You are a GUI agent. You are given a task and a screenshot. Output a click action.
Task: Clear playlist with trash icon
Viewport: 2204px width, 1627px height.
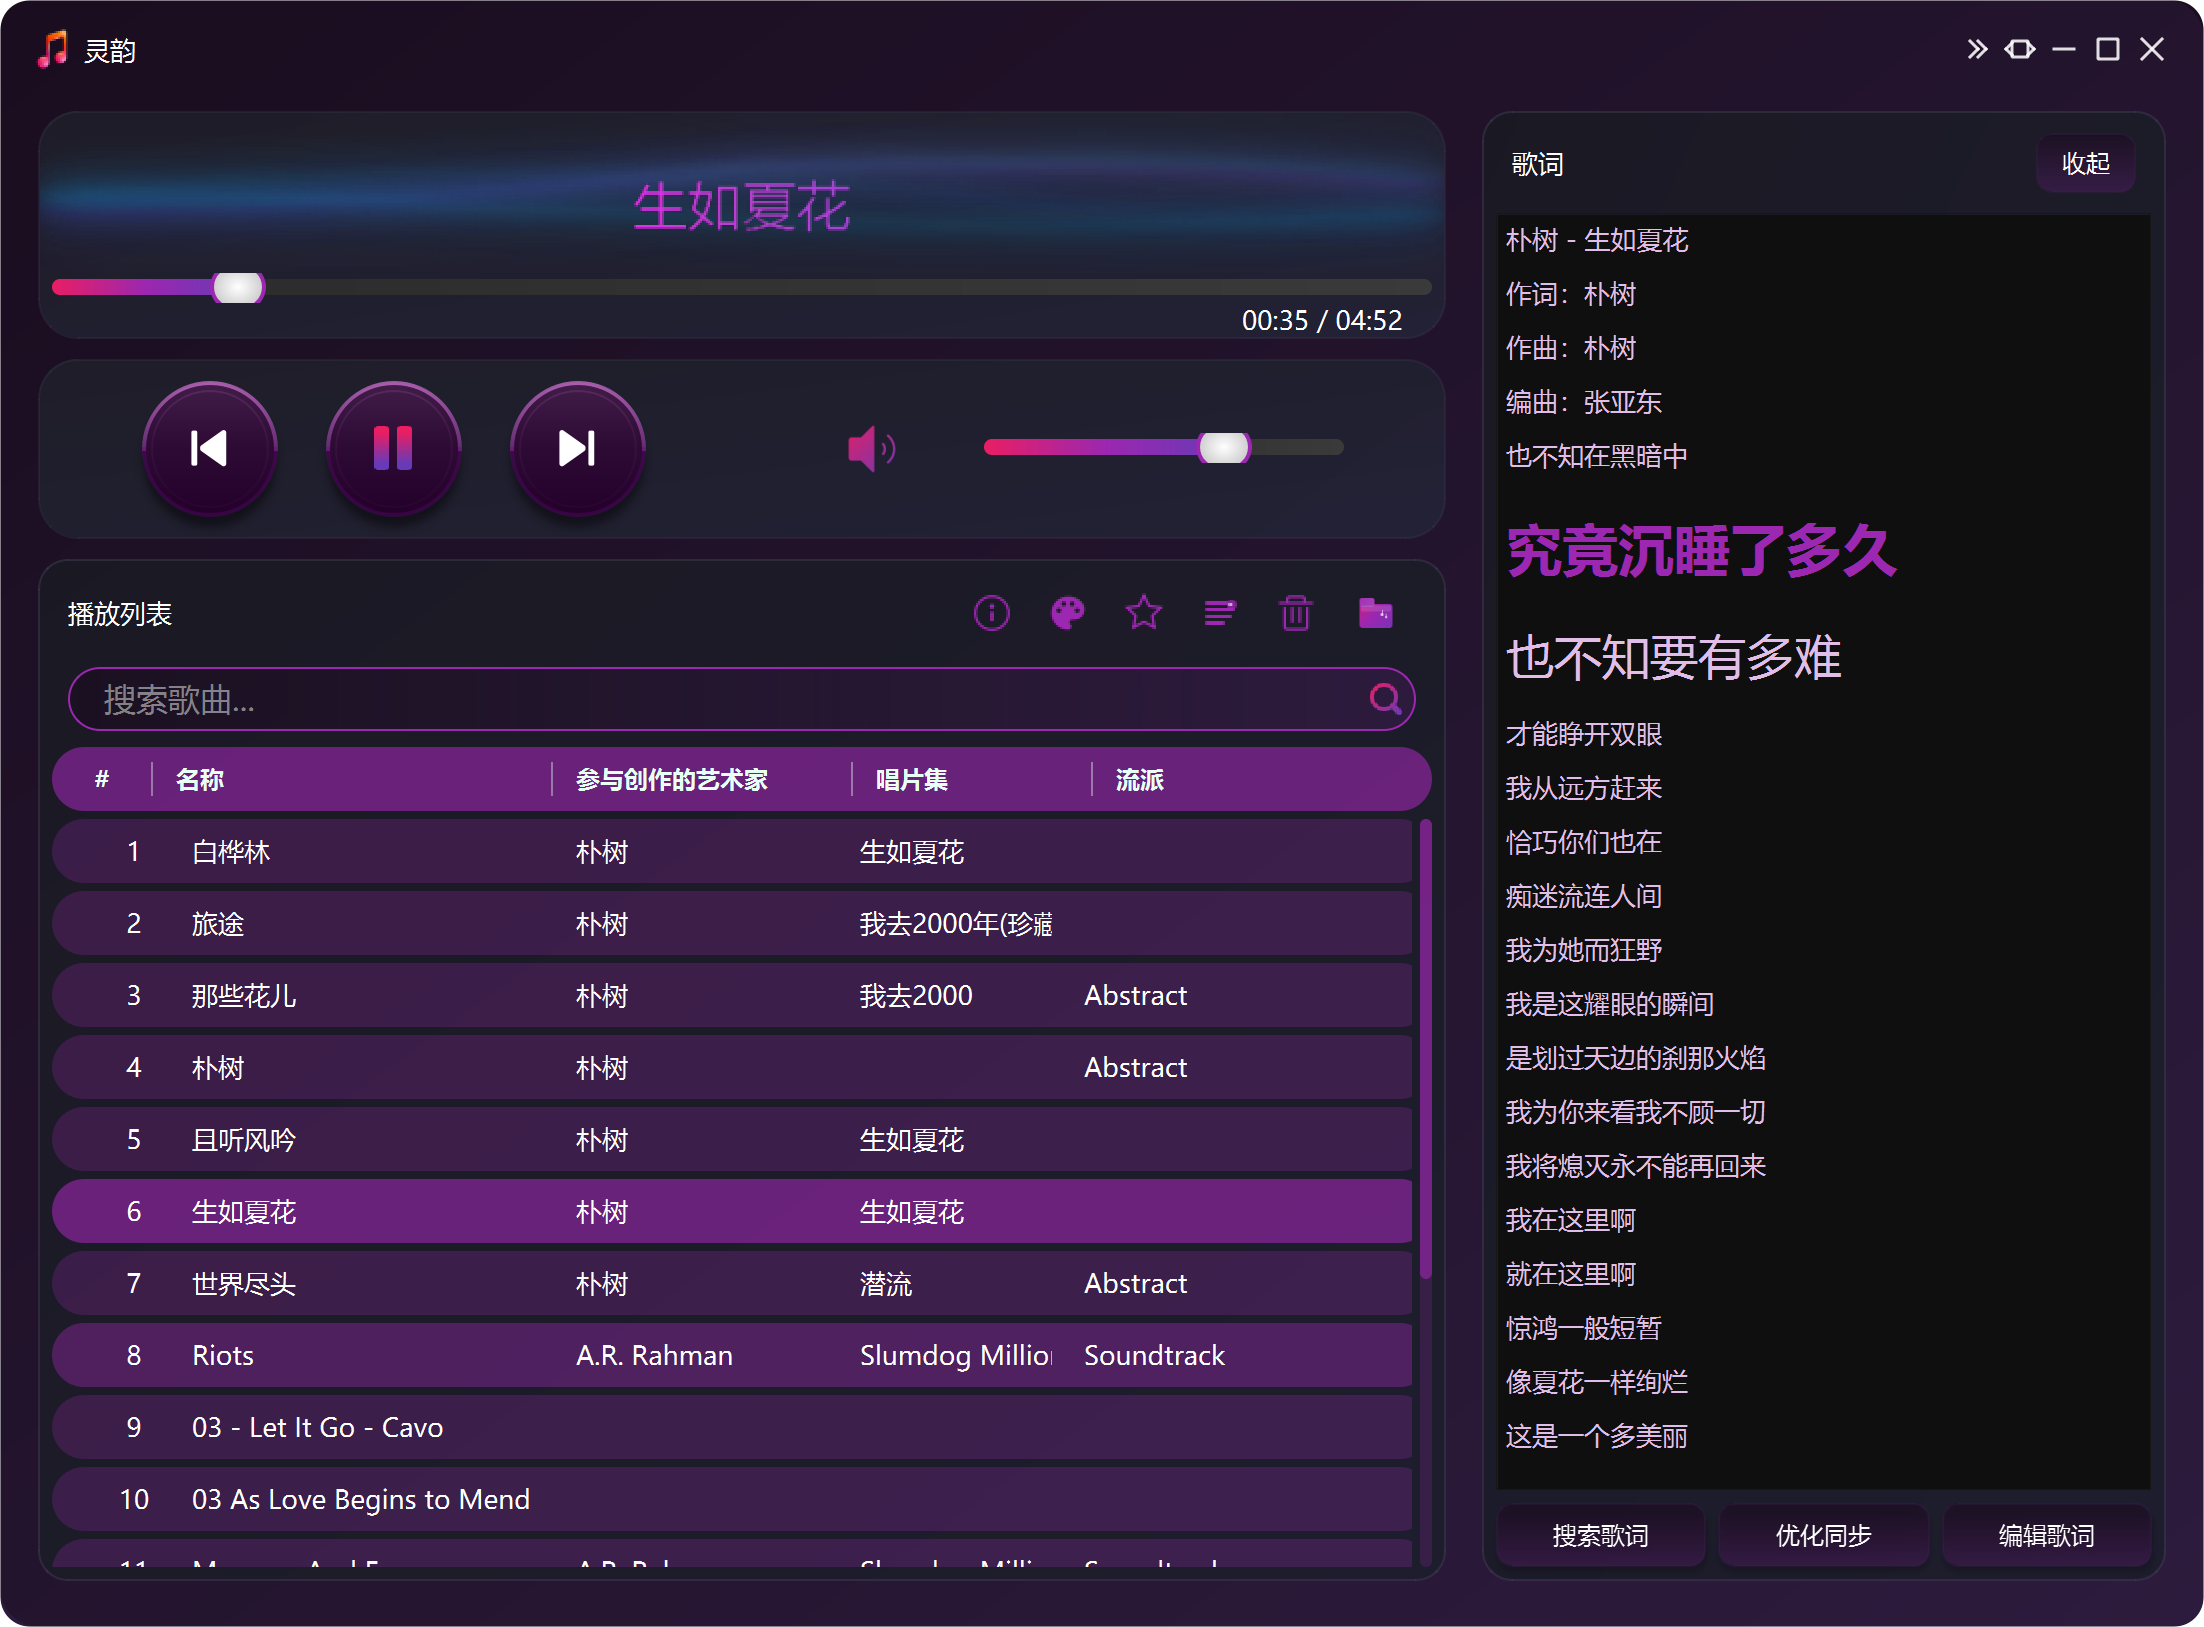(x=1296, y=613)
